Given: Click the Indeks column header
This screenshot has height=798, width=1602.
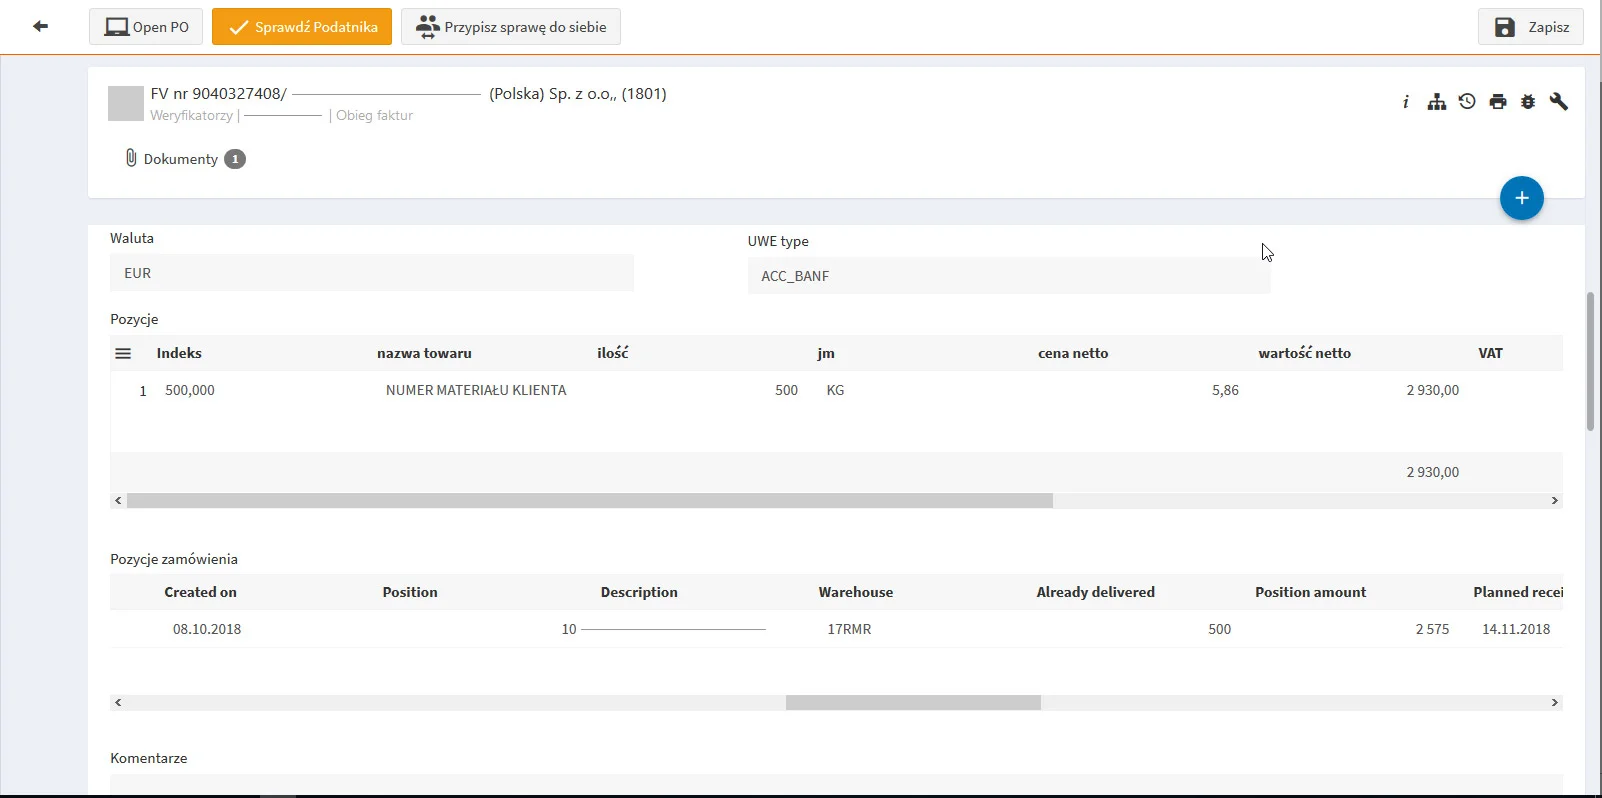Looking at the screenshot, I should (179, 353).
